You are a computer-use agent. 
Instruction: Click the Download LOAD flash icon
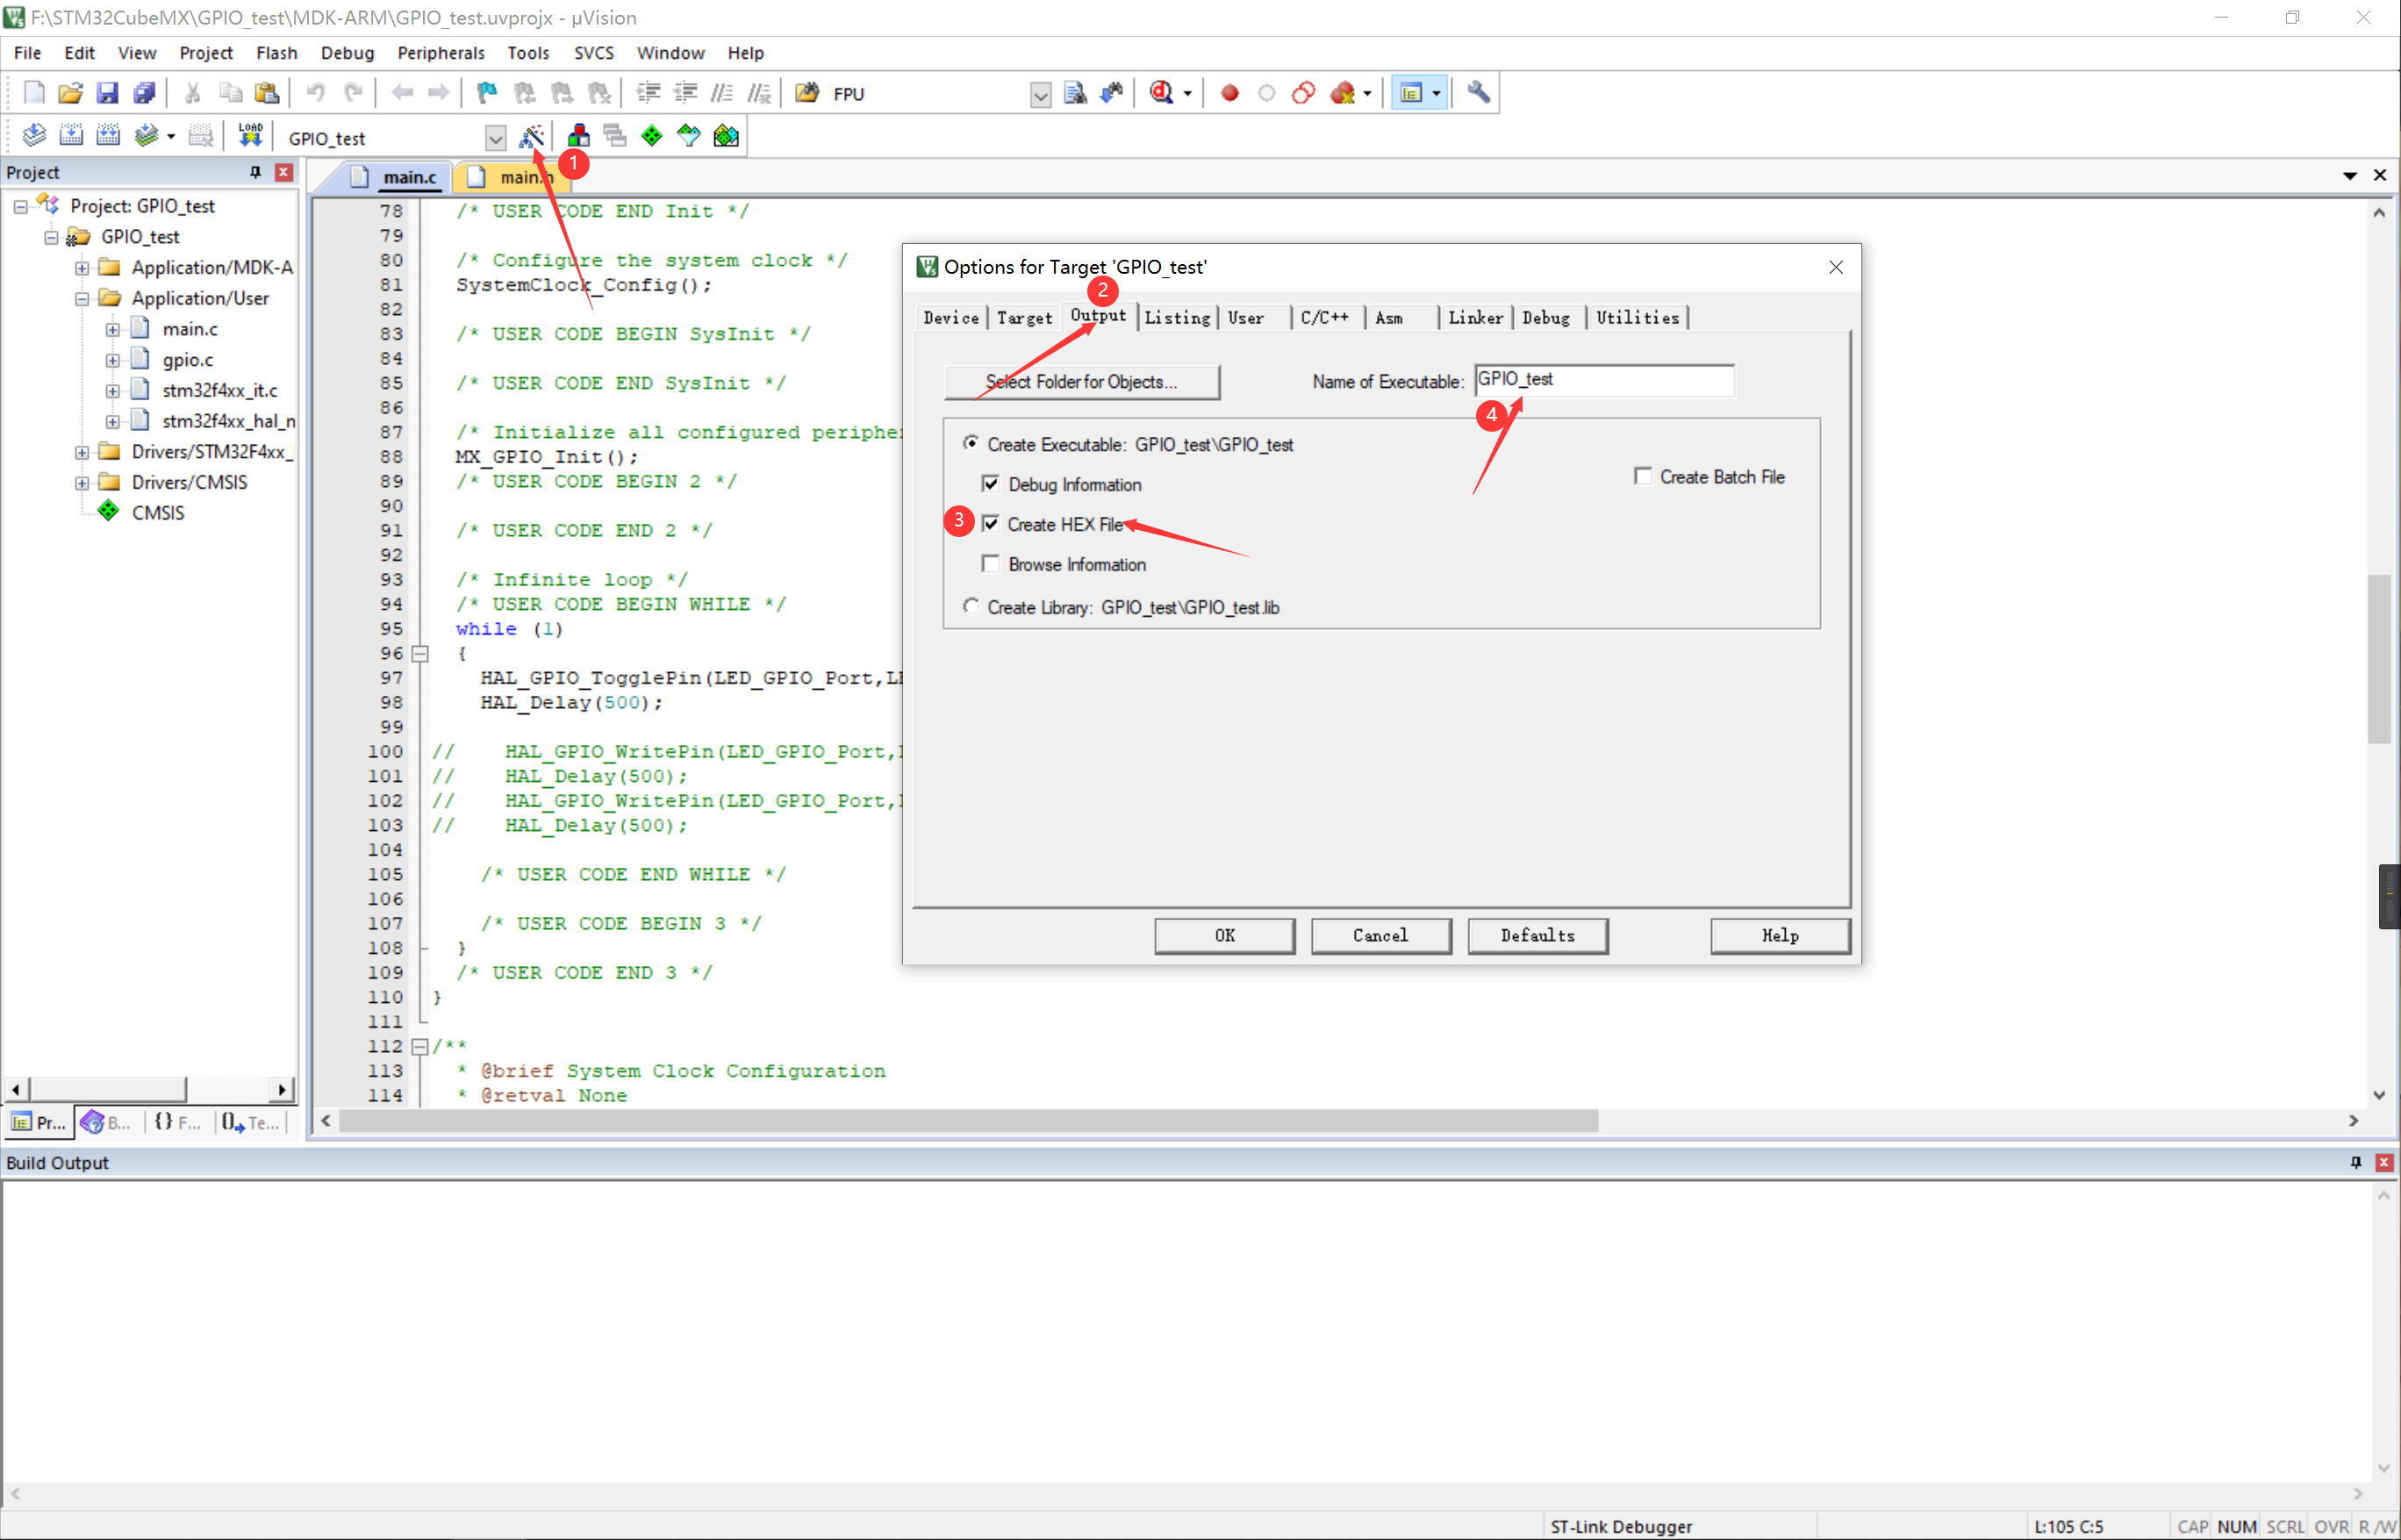250,135
